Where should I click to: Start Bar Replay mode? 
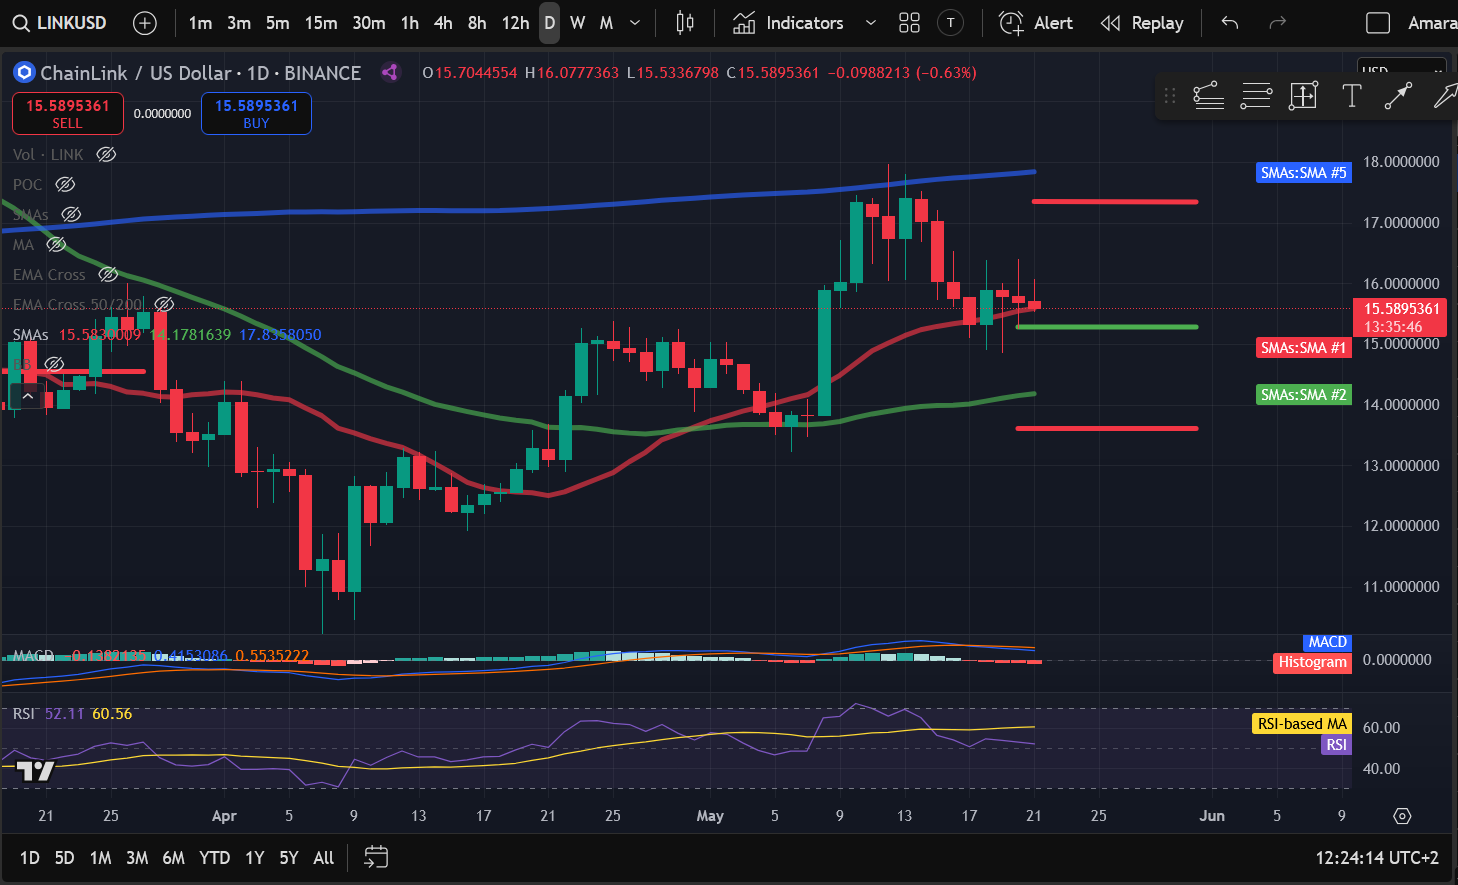tap(1142, 23)
